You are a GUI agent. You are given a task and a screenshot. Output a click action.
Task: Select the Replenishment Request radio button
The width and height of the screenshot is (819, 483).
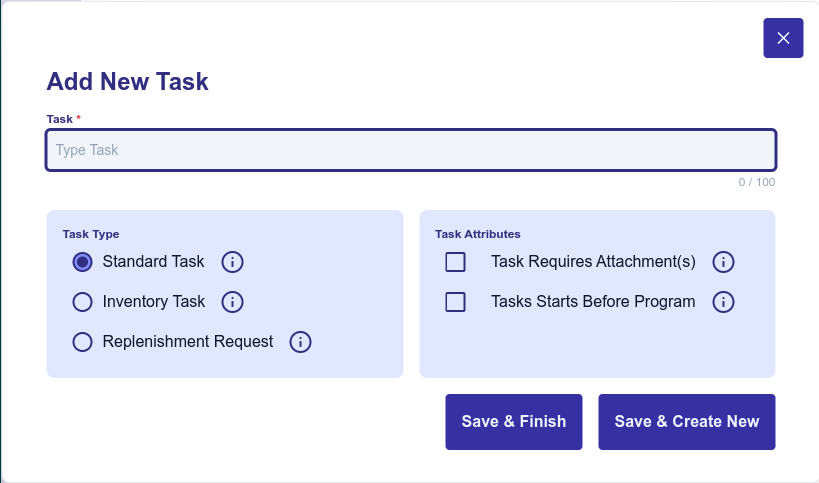pos(83,342)
